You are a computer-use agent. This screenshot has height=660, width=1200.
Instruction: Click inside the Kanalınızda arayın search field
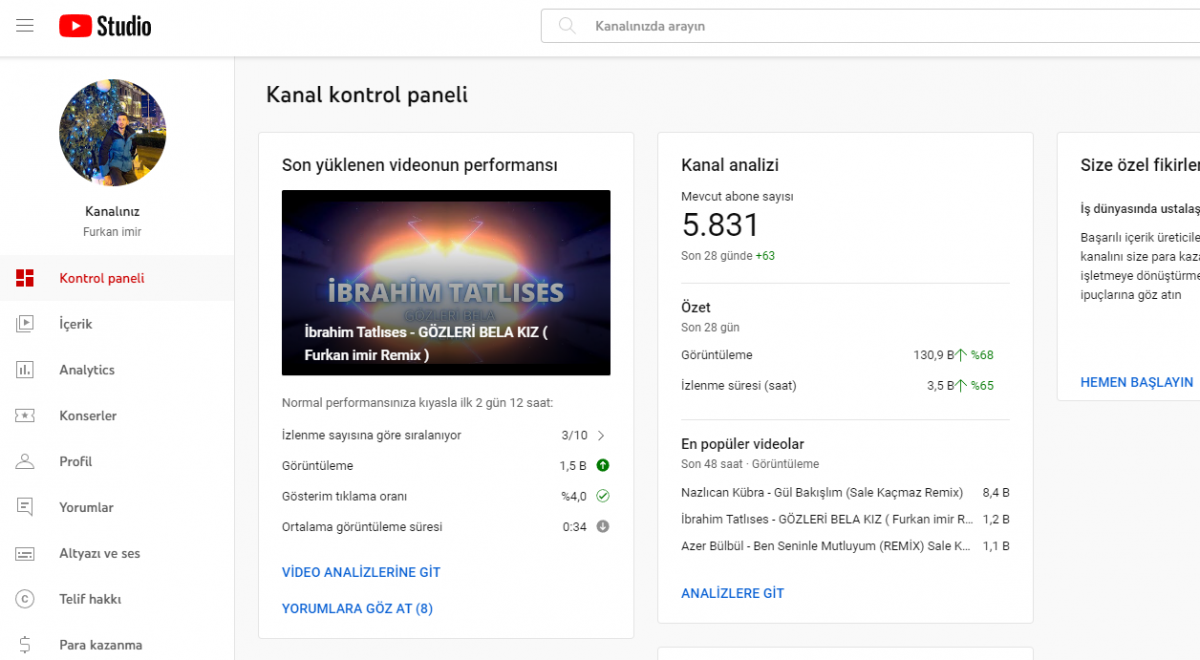pyautogui.click(x=870, y=26)
